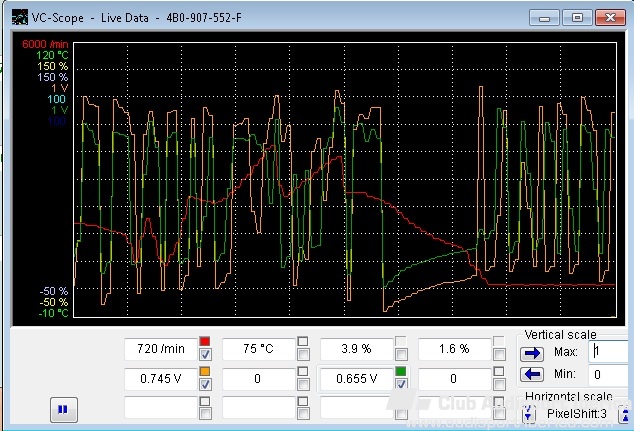Click the green -10 °C axis label
The height and width of the screenshot is (431, 634).
tap(53, 313)
